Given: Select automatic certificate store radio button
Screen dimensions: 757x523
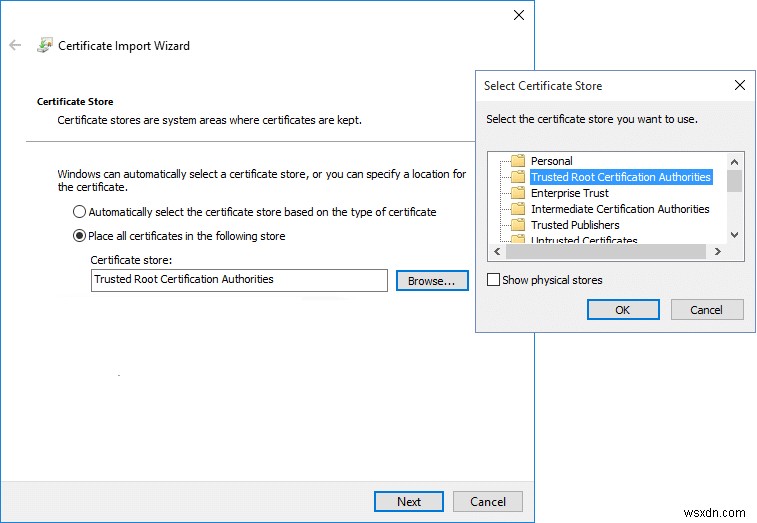Looking at the screenshot, I should (x=80, y=212).
